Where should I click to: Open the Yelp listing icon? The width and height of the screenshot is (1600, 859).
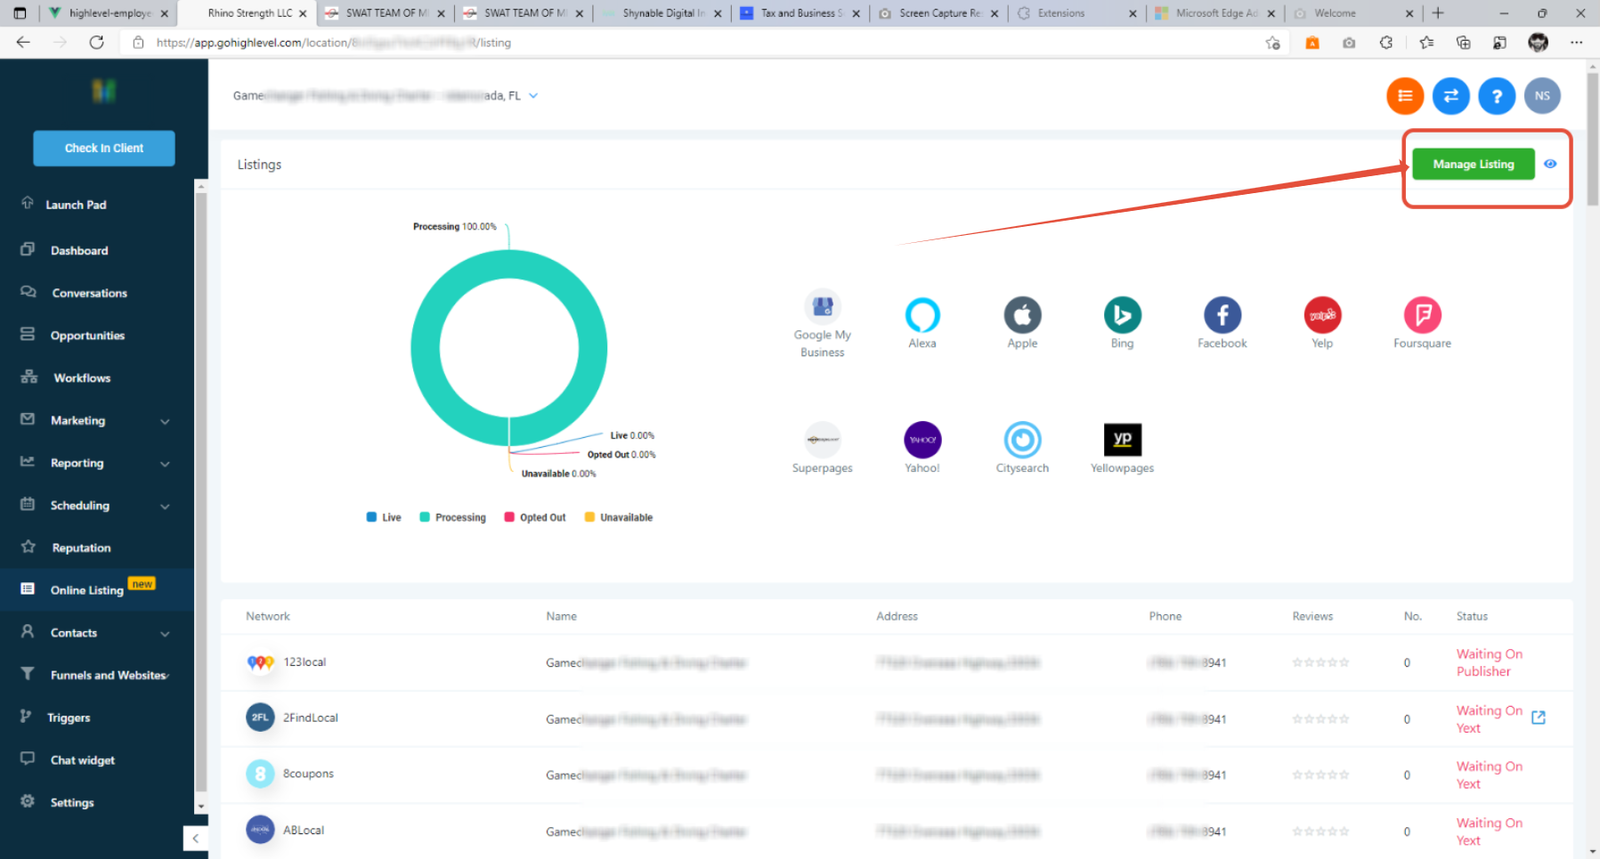point(1322,315)
